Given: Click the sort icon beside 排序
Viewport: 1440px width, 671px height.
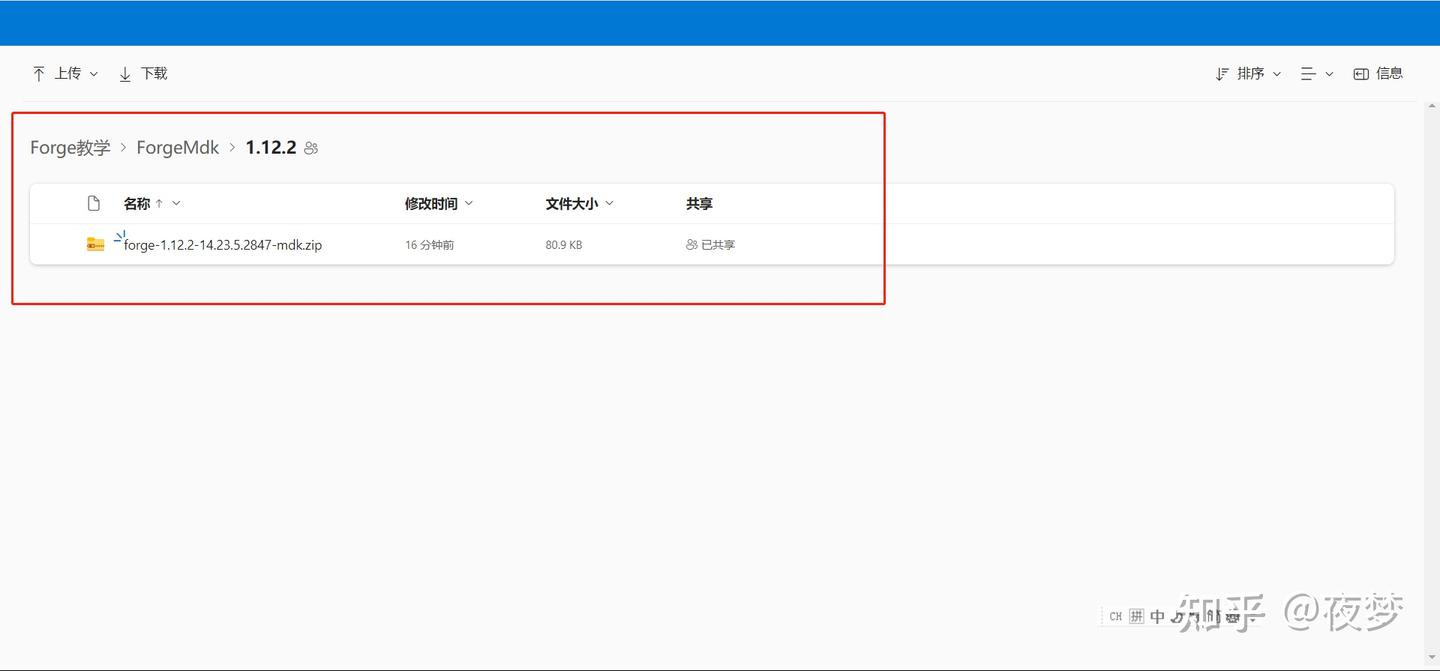Looking at the screenshot, I should coord(1222,73).
